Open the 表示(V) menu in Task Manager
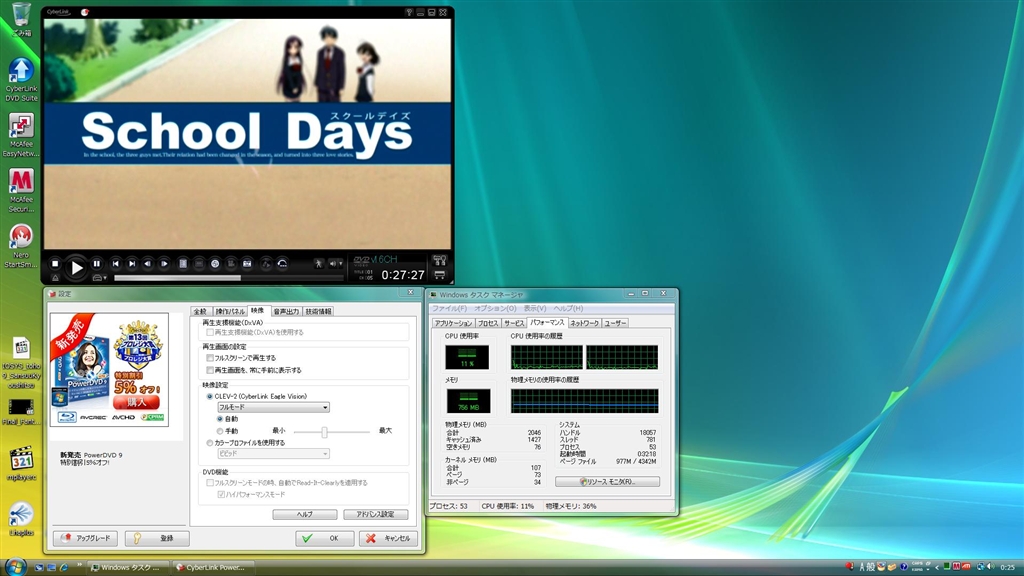1024x576 pixels. click(x=535, y=308)
